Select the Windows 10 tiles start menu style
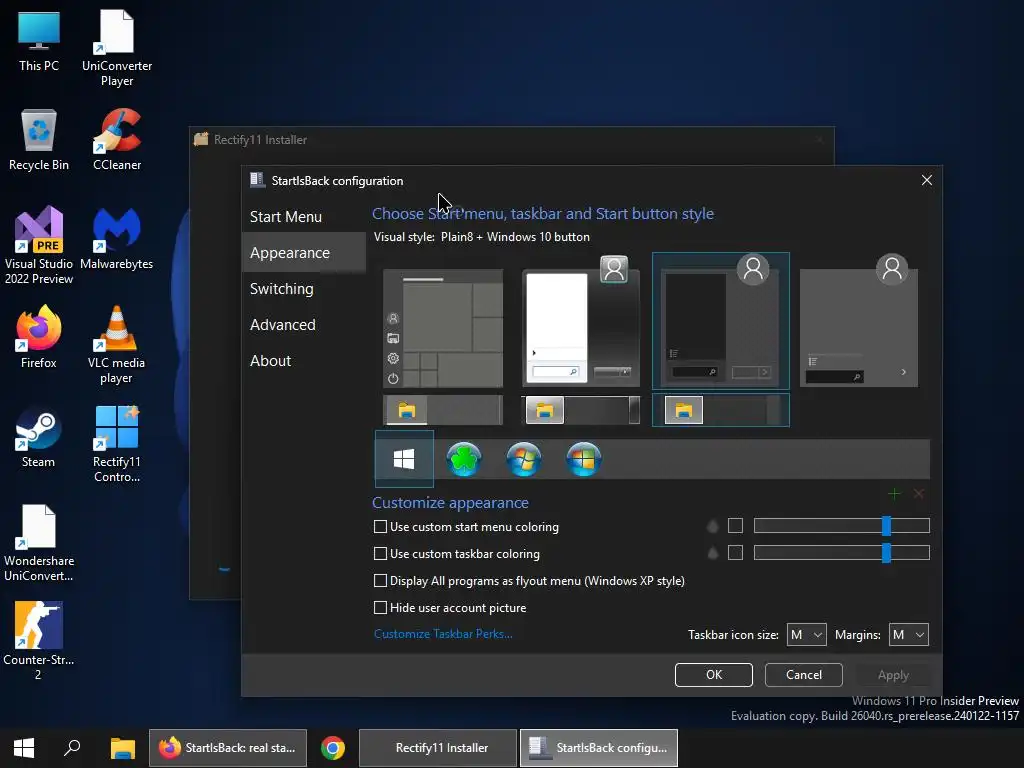The width and height of the screenshot is (1024, 768). coord(443,328)
